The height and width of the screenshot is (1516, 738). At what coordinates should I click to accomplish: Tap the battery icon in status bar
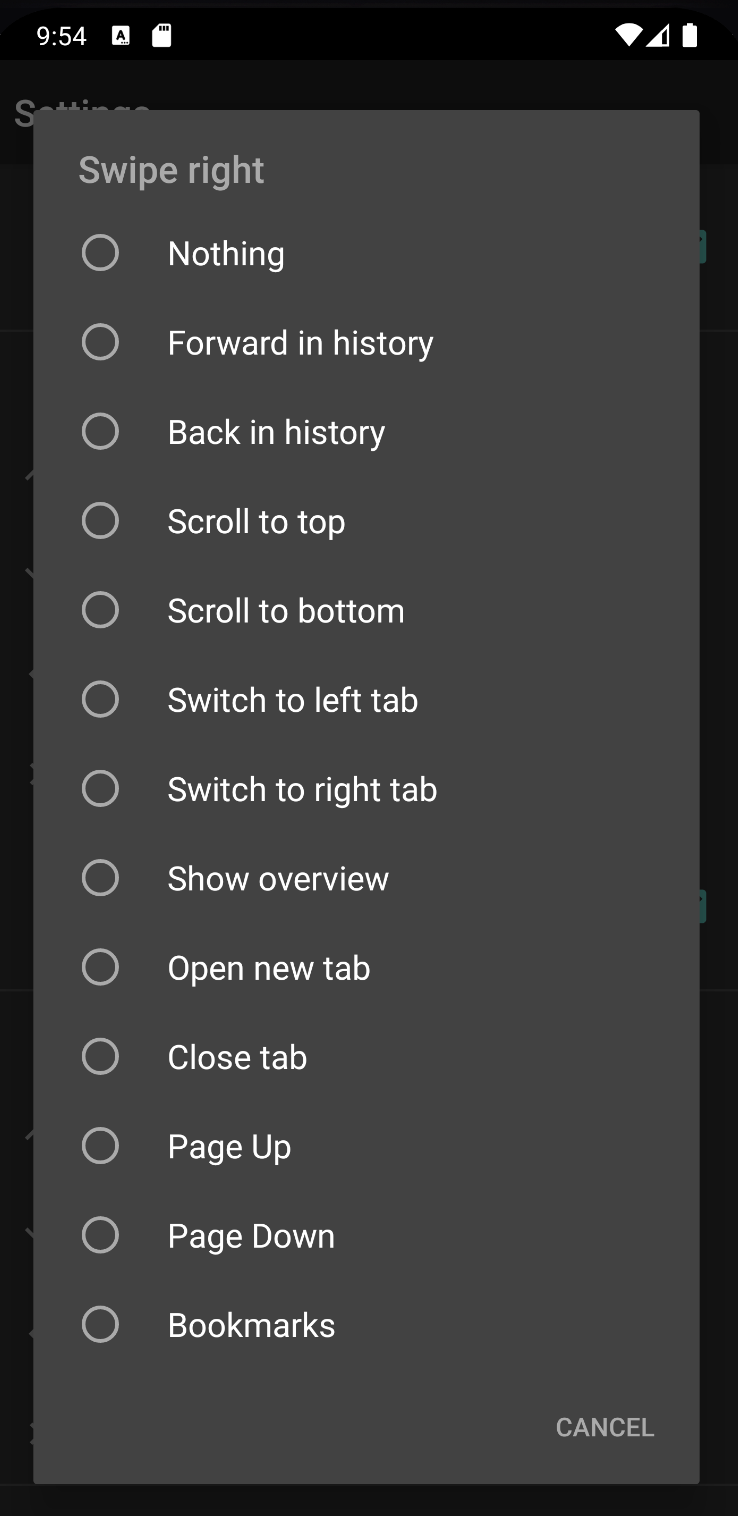point(689,36)
